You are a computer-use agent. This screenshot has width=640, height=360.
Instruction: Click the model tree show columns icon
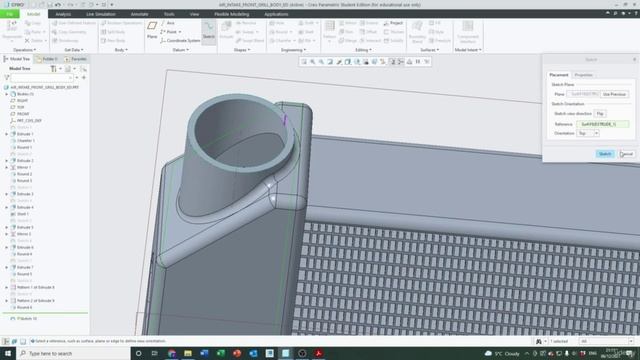68,69
